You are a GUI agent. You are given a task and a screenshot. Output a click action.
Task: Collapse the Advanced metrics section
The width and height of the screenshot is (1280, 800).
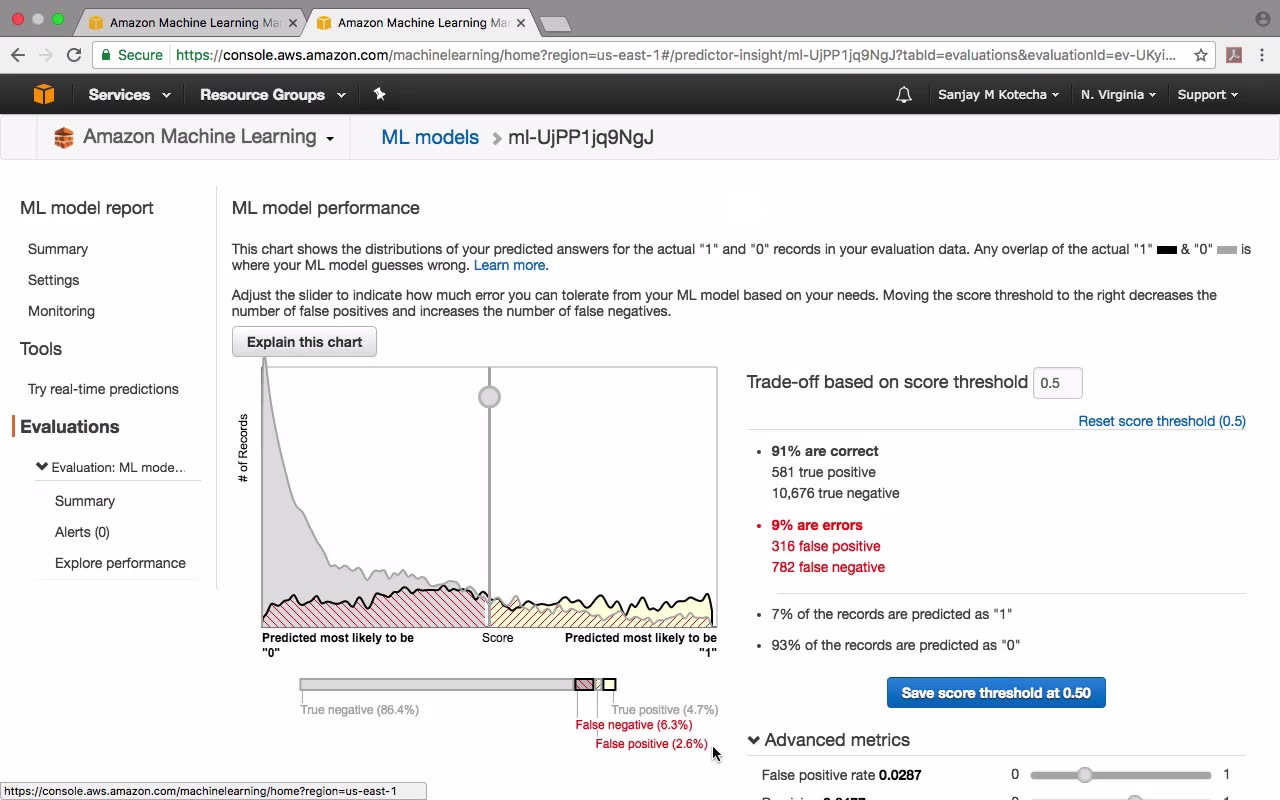(828, 740)
